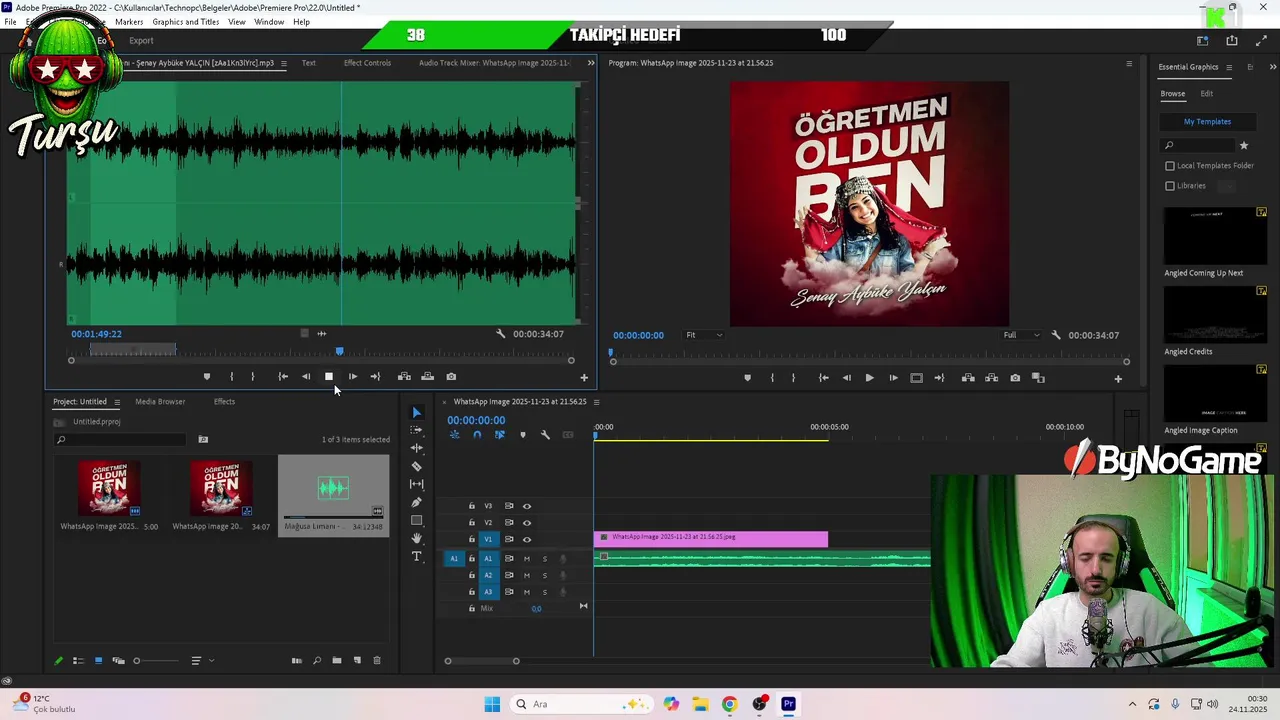1280x720 pixels.
Task: Switch to Effect Controls tab
Action: coord(367,63)
